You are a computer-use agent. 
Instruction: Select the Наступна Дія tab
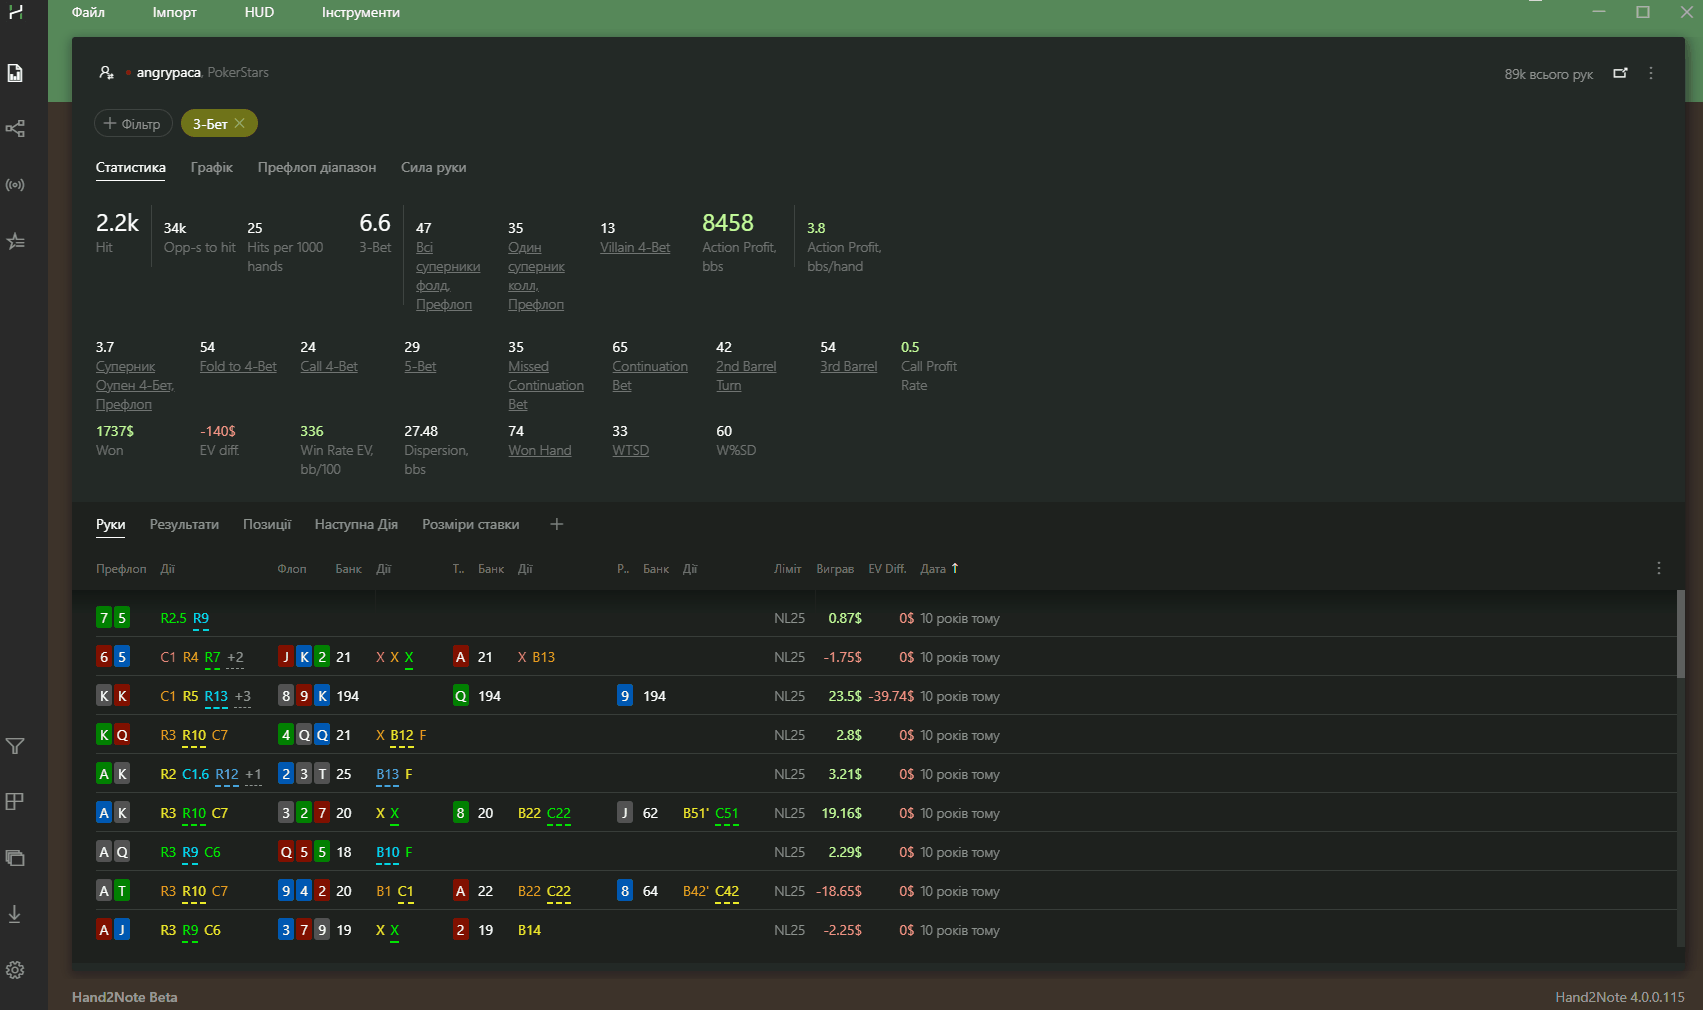(356, 524)
